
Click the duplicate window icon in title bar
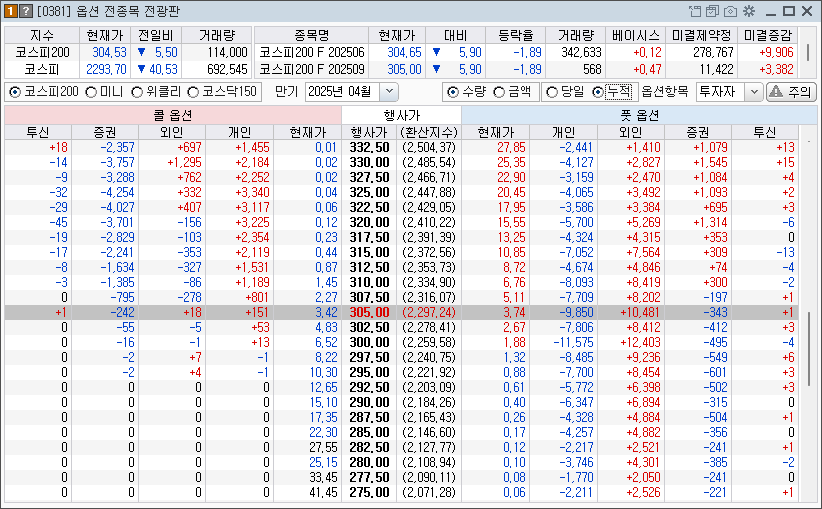click(x=712, y=11)
